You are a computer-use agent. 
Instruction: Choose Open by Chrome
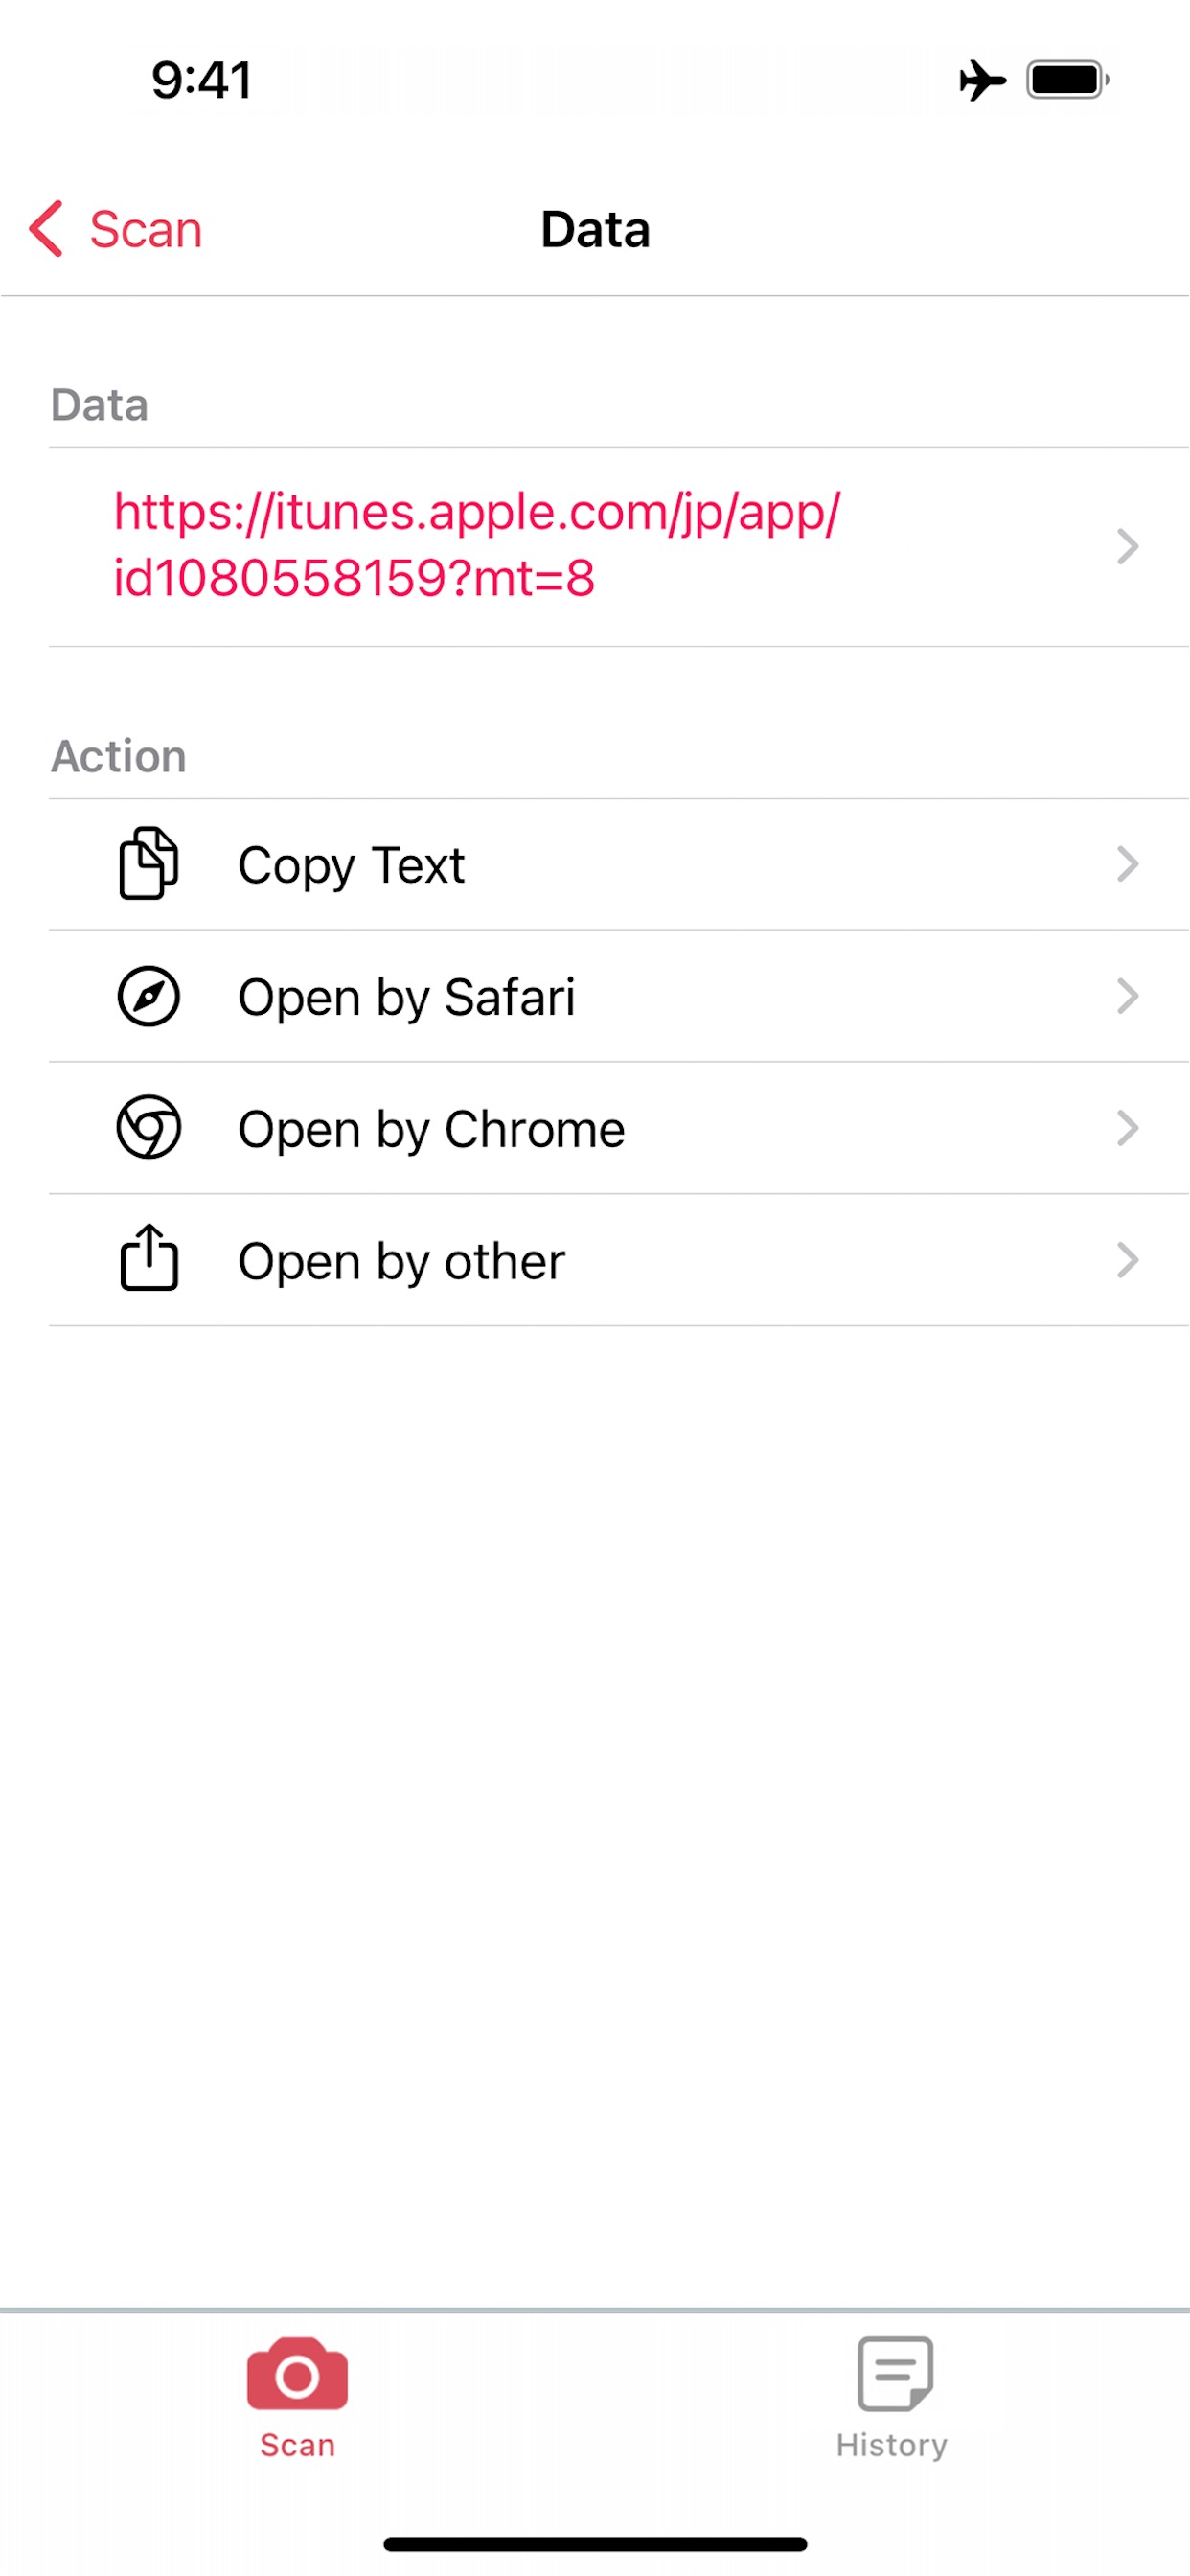(x=431, y=1129)
